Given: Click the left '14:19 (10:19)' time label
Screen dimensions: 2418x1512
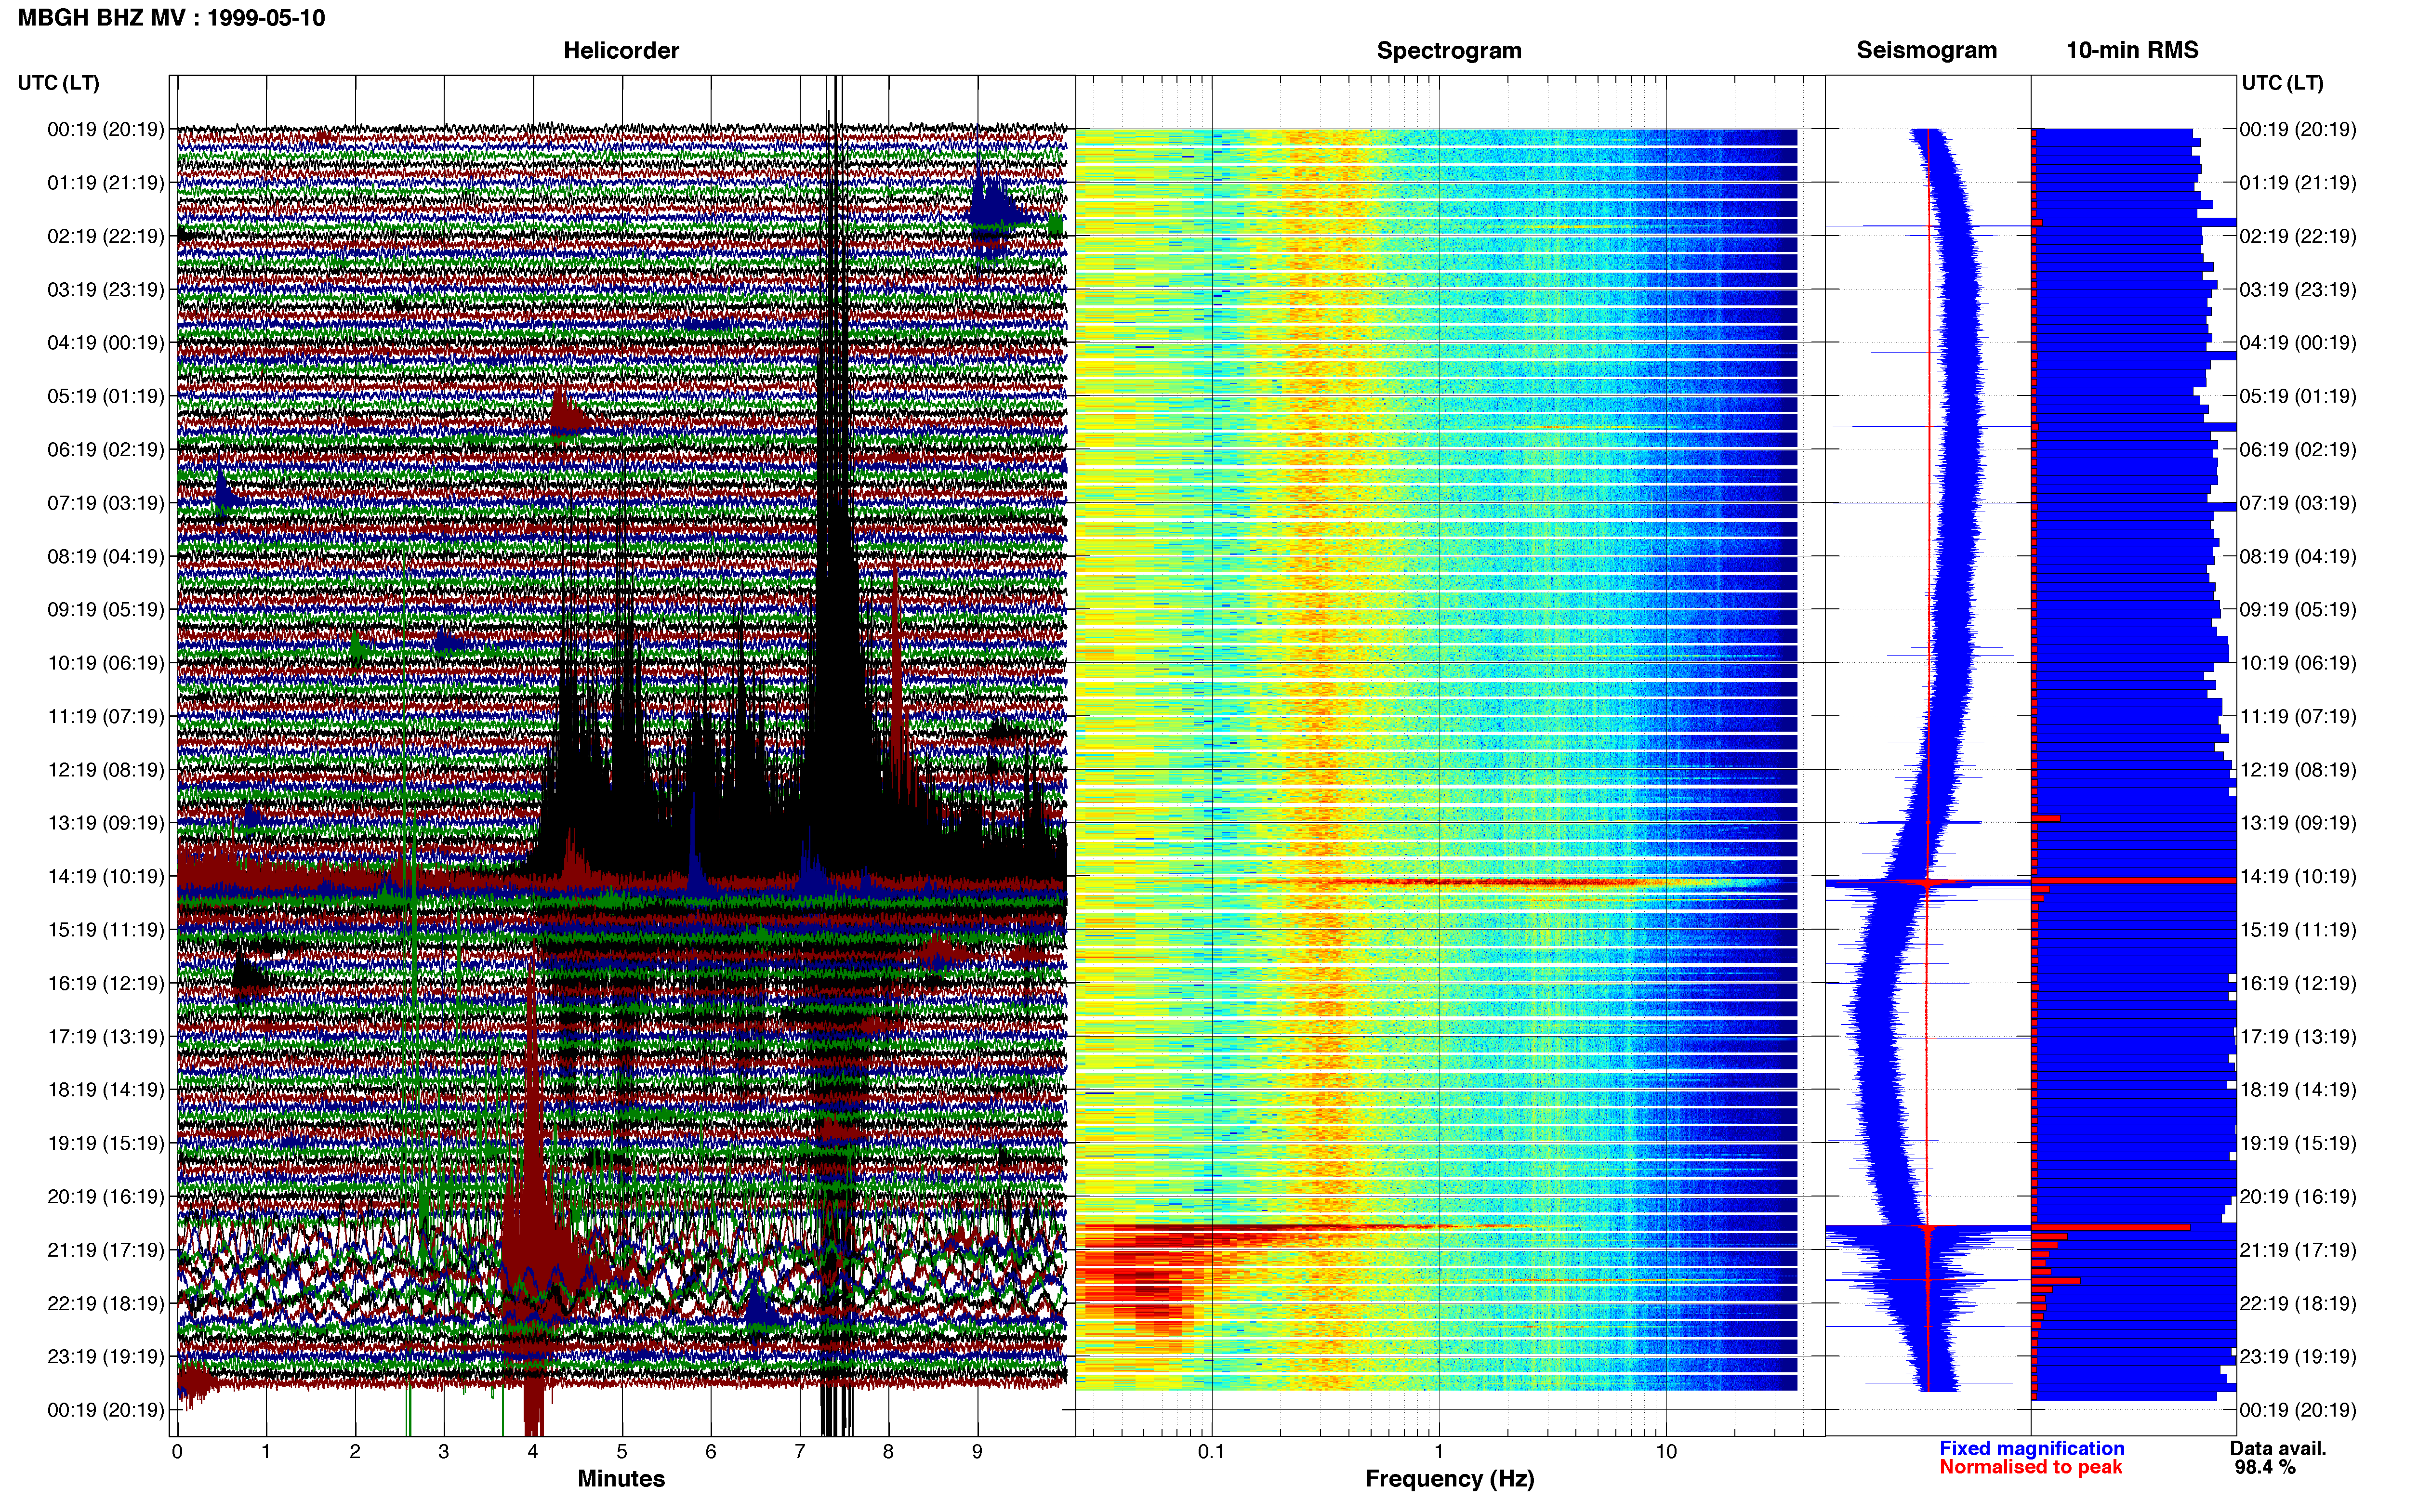Looking at the screenshot, I should [x=106, y=876].
